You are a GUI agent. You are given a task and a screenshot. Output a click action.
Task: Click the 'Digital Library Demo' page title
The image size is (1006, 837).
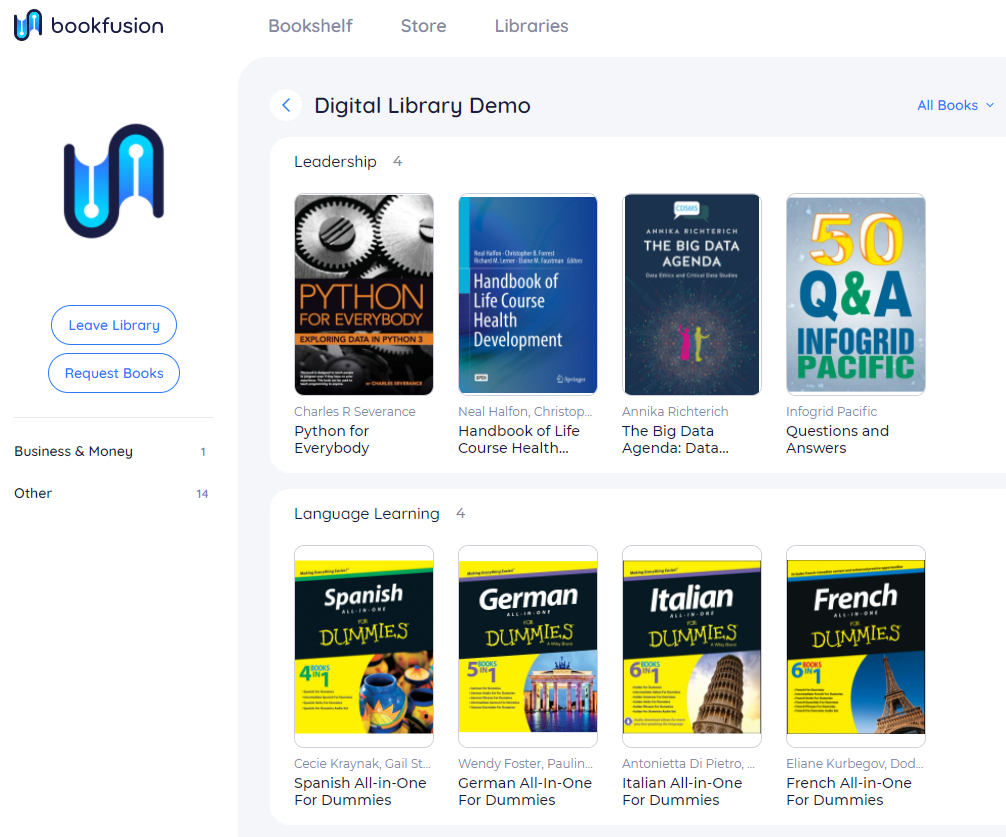pos(422,105)
